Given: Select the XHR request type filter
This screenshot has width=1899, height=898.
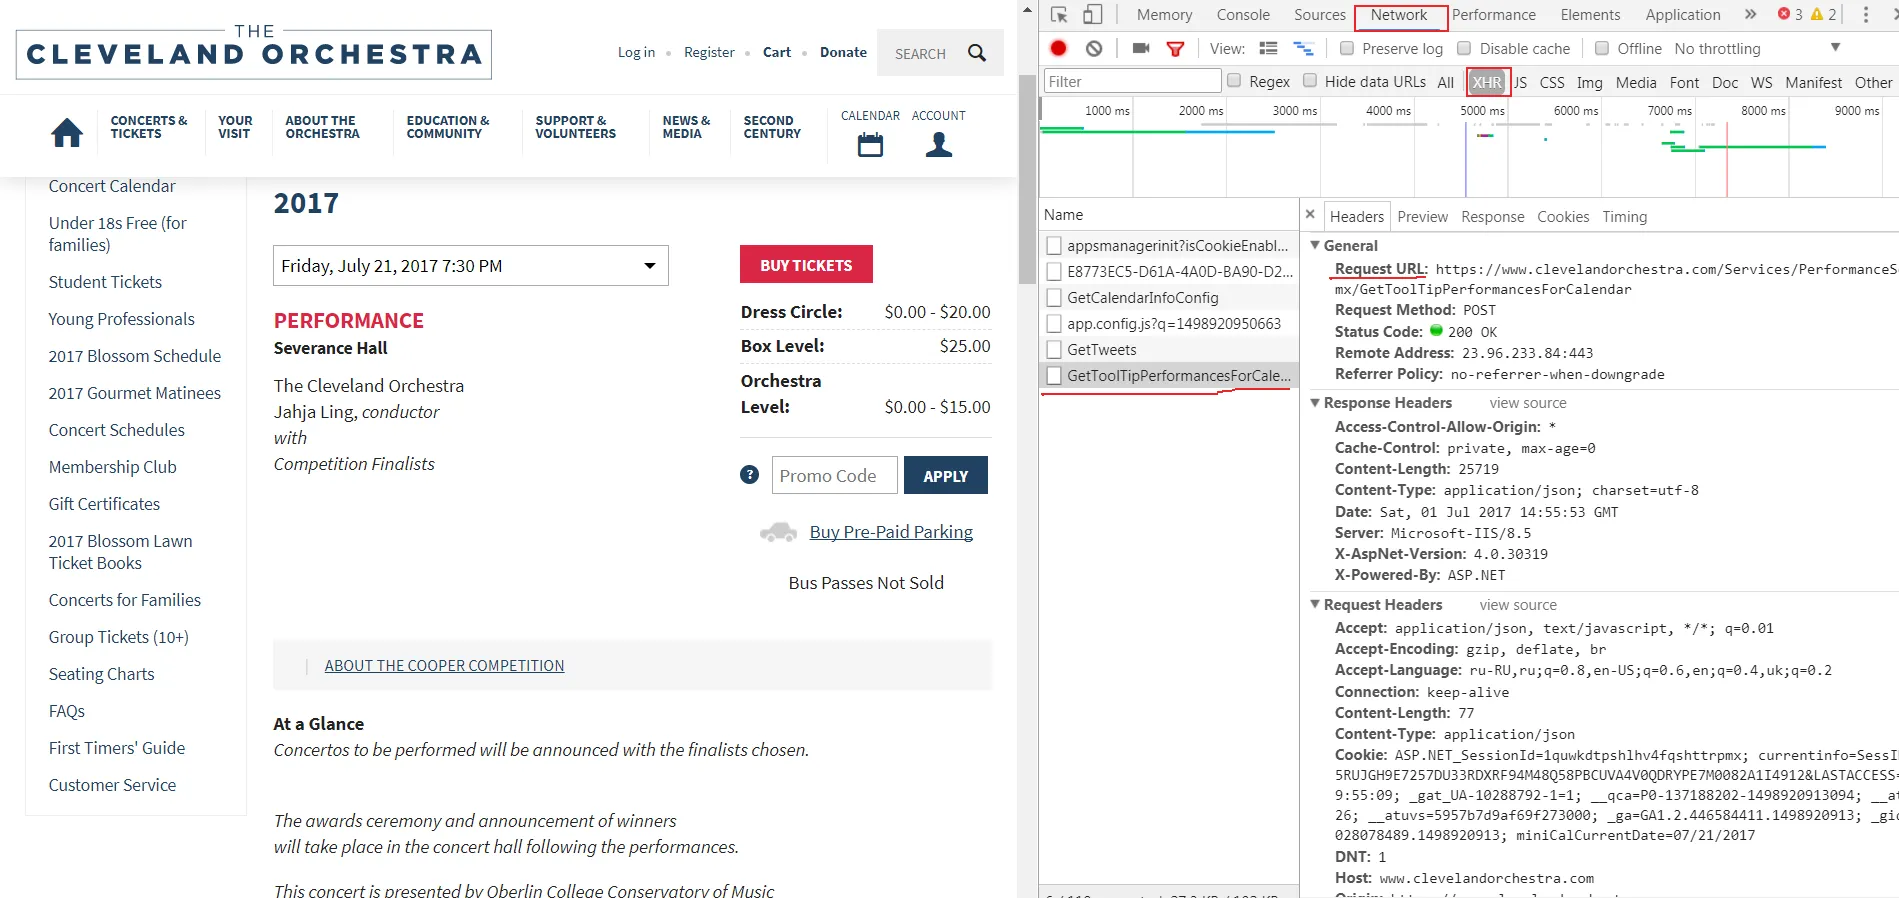Looking at the screenshot, I should tap(1487, 82).
